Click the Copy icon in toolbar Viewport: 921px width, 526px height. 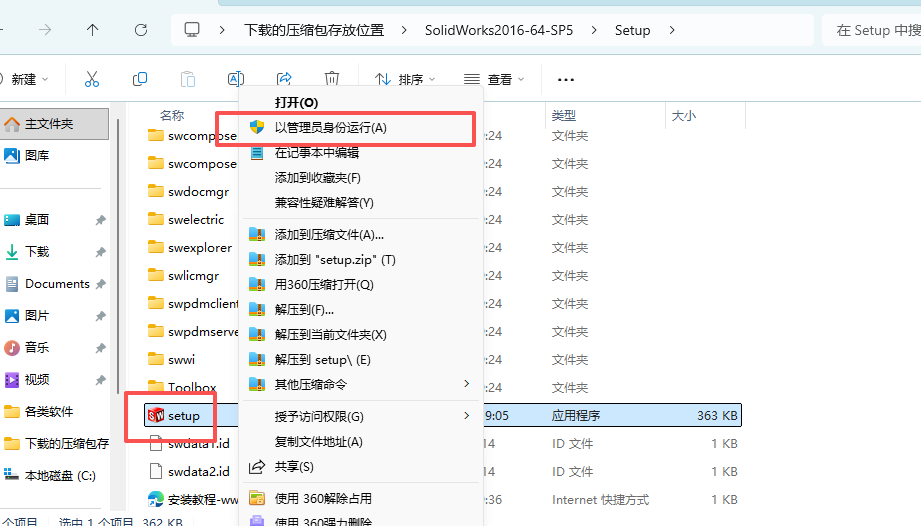pyautogui.click(x=140, y=79)
